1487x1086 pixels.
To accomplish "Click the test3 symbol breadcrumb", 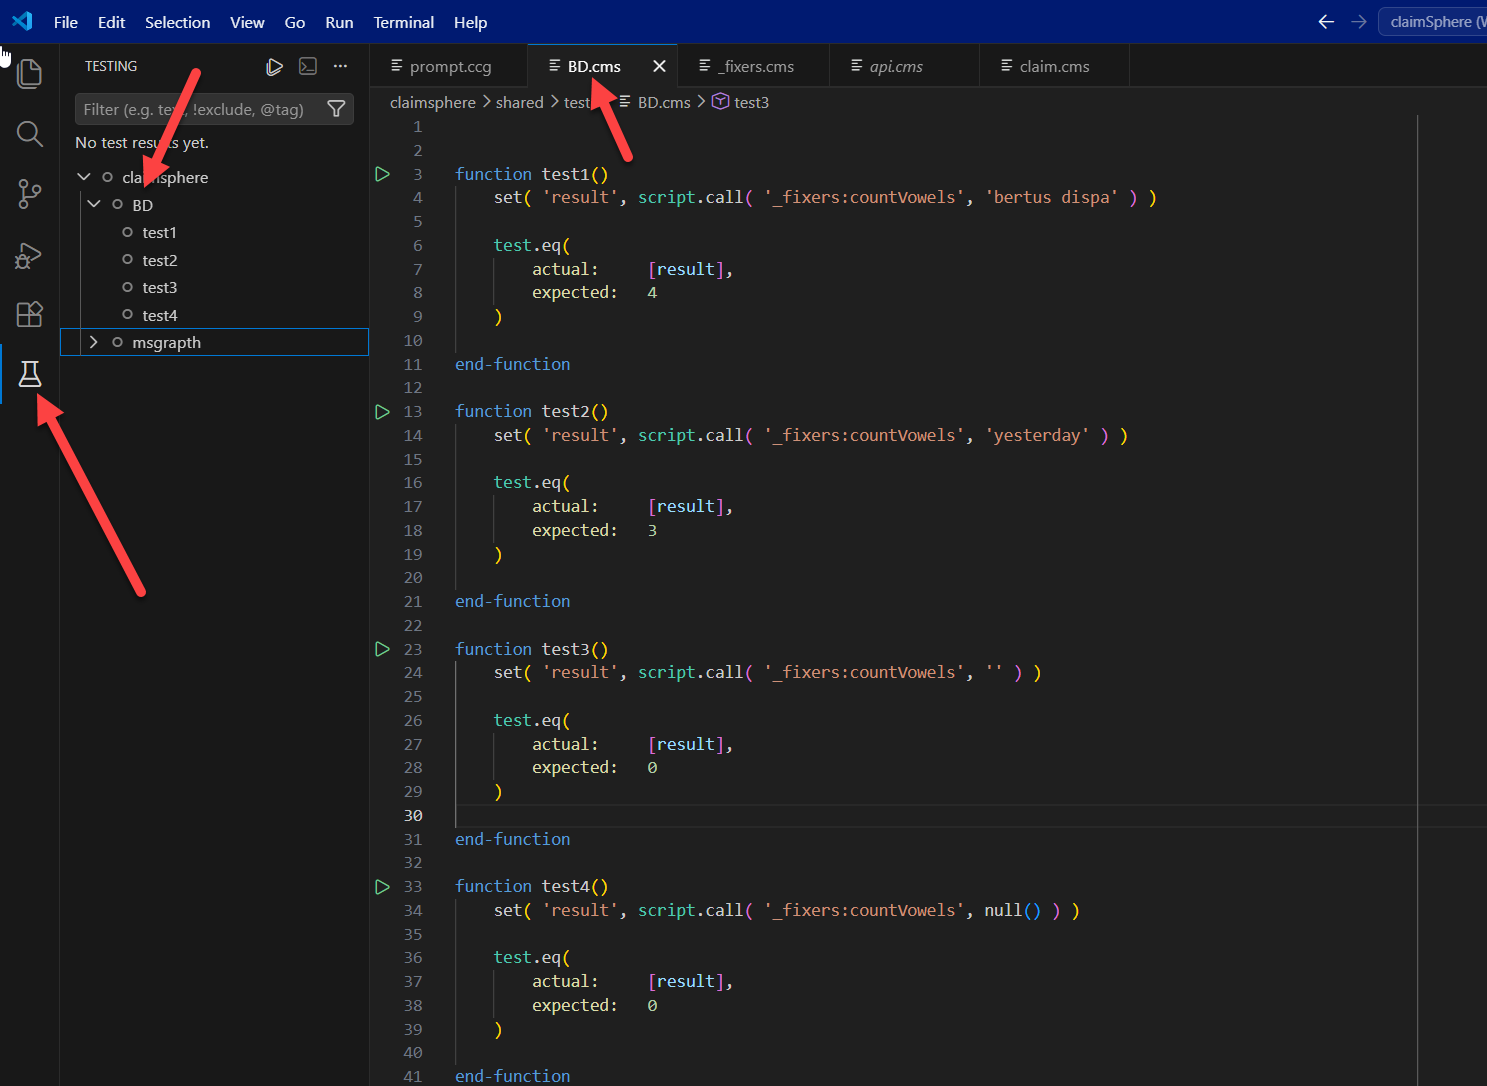I will pos(741,102).
